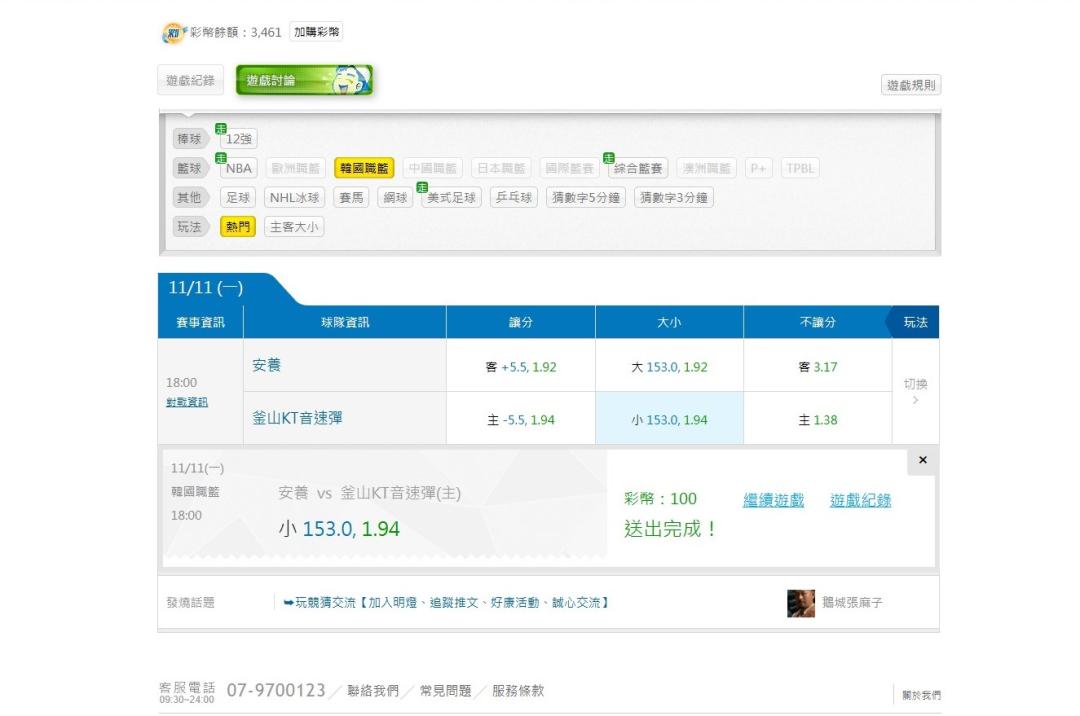Select the 猜數字5分鐘 game
Image resolution: width=1080 pixels, height=716 pixels.
tap(586, 198)
